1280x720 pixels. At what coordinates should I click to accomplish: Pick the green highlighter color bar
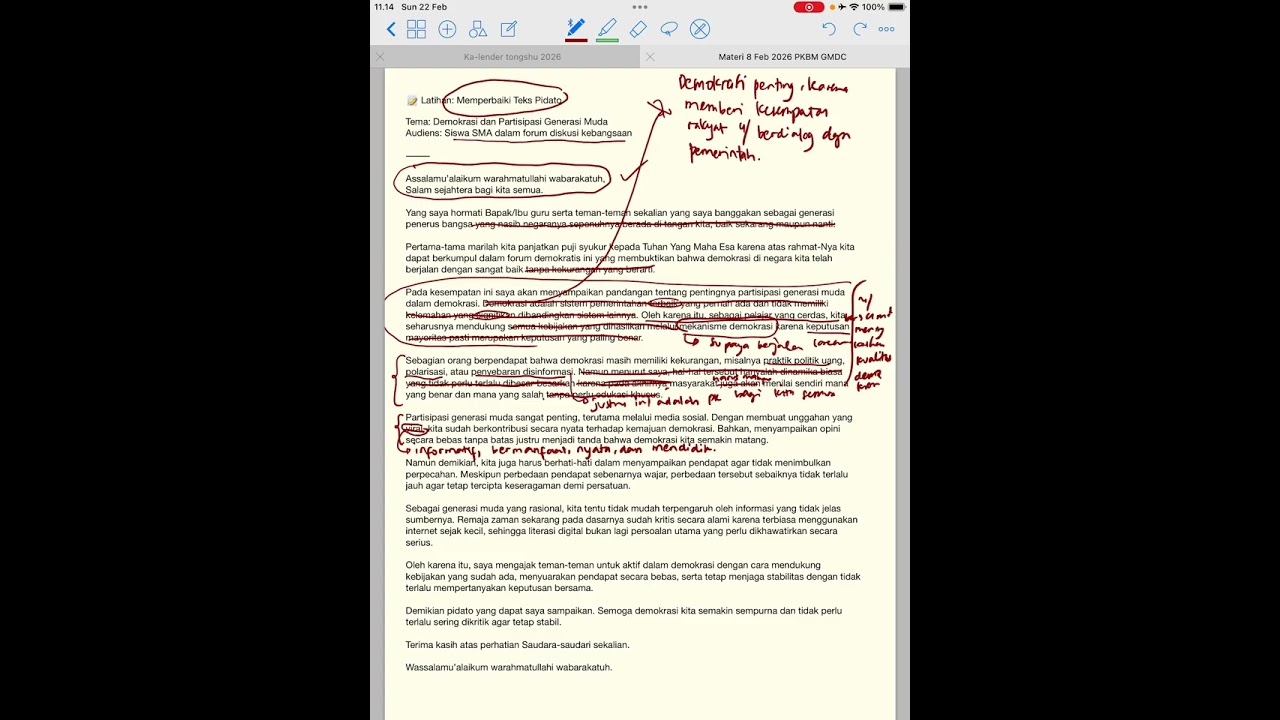pos(607,40)
